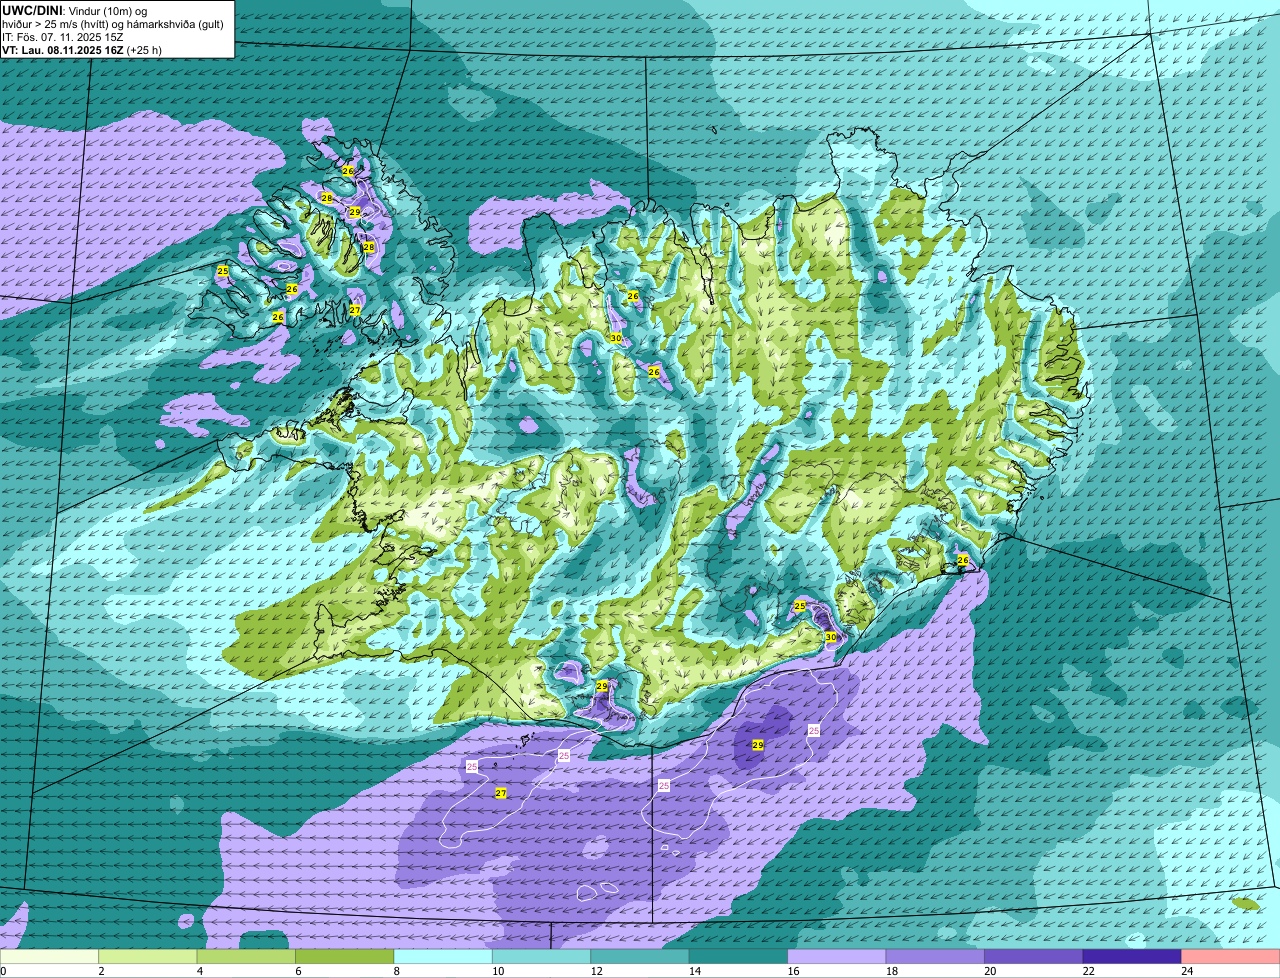Click the "2" legend tick label
The height and width of the screenshot is (978, 1280).
click(x=100, y=971)
